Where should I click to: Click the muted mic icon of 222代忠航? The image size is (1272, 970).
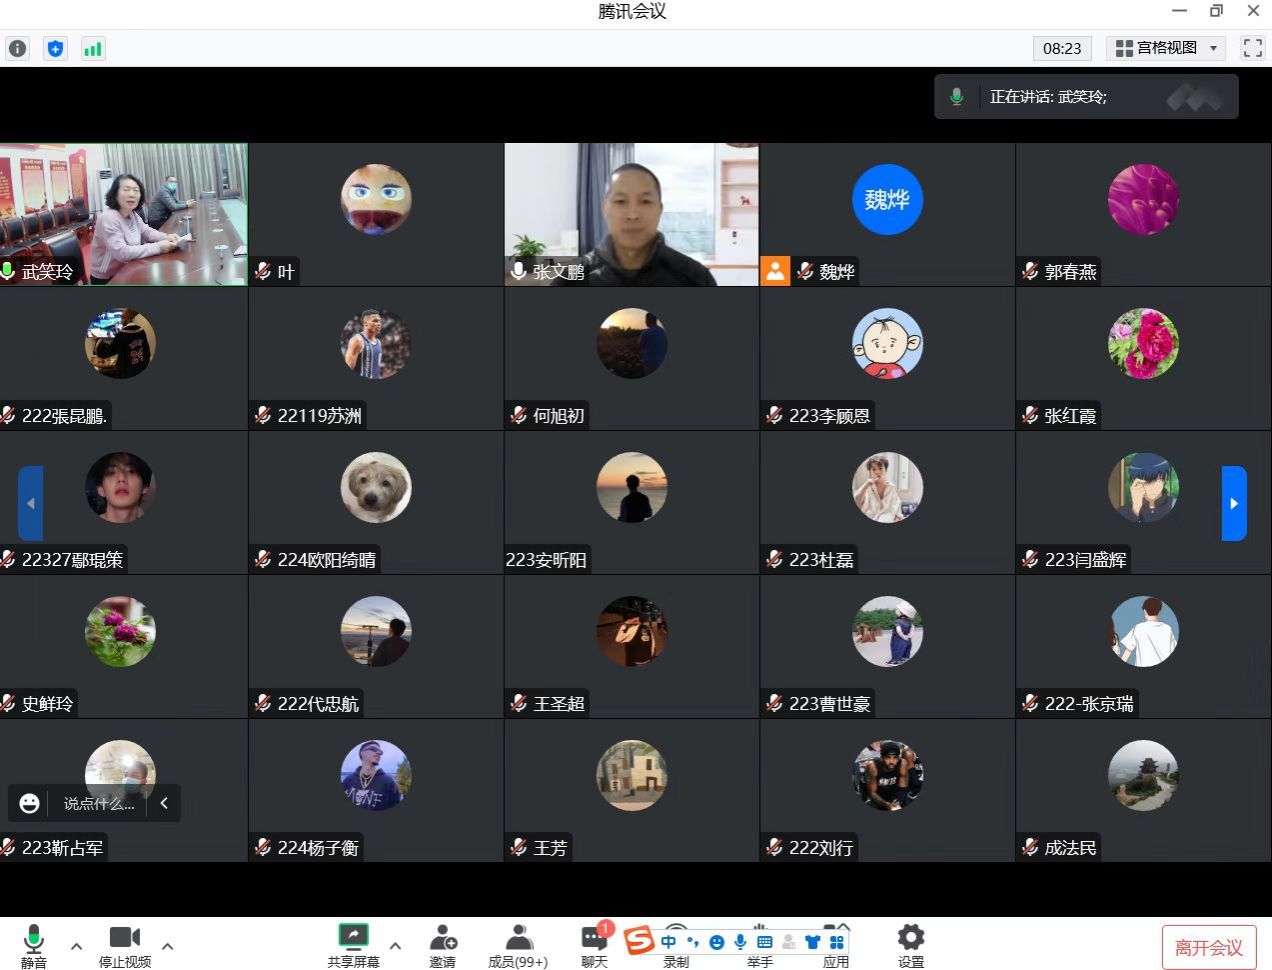[x=263, y=703]
